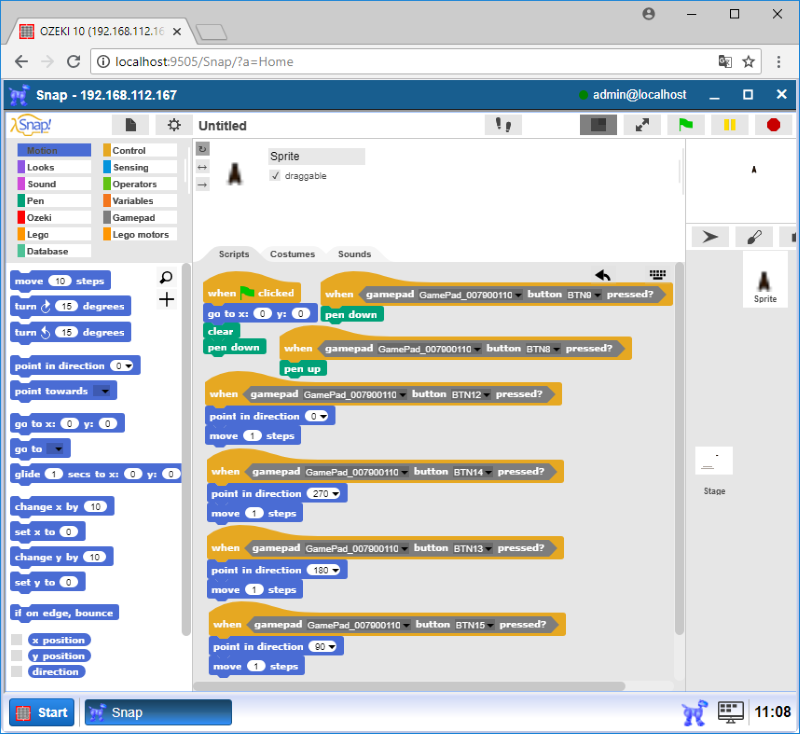Toggle y position watcher checkbox
Image resolution: width=800 pixels, height=734 pixels.
point(17,655)
